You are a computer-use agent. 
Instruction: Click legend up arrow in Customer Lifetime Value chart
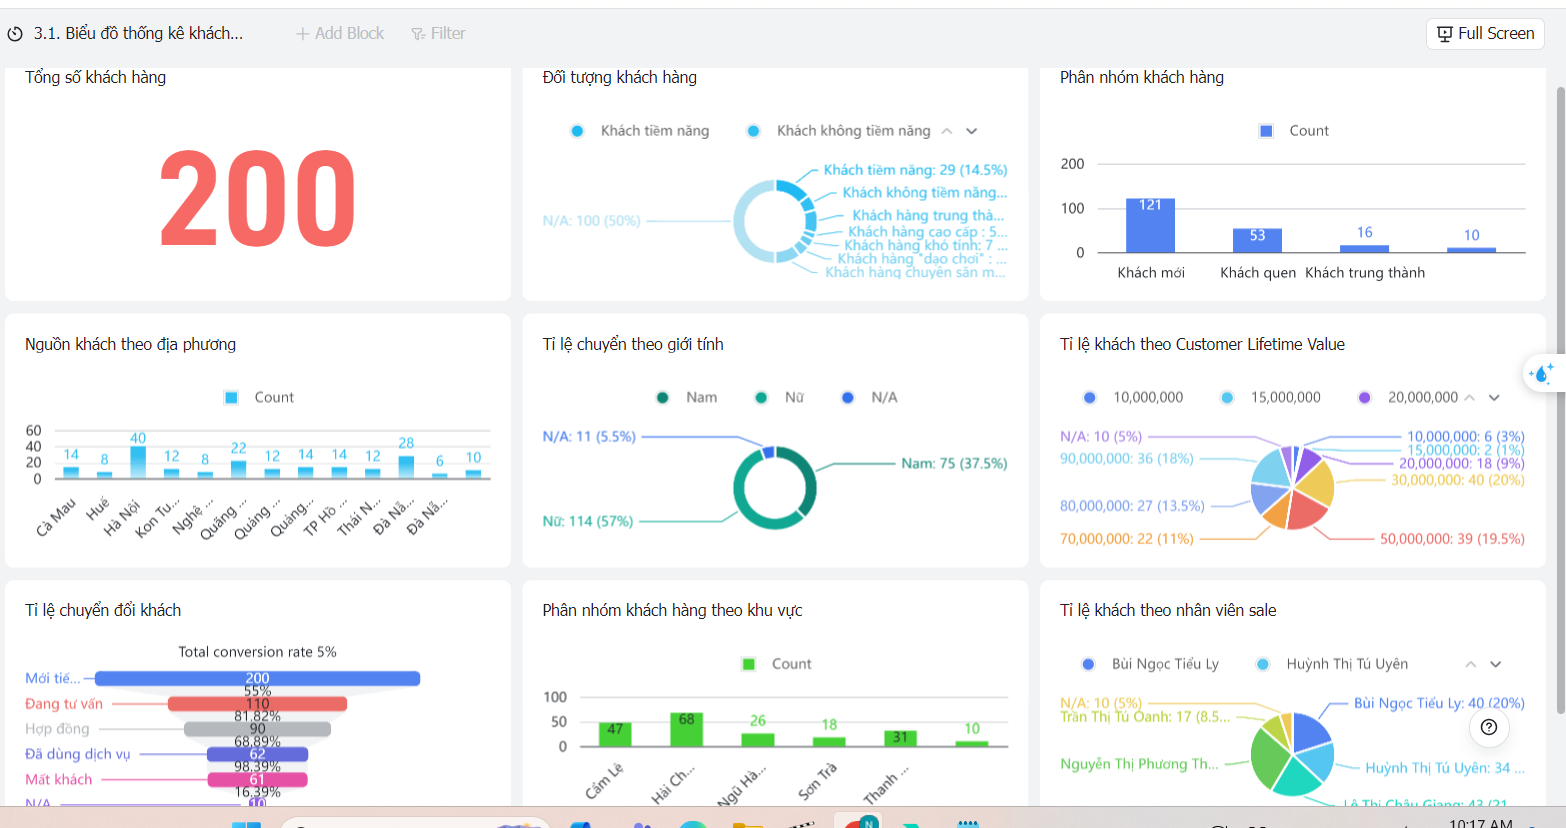tap(1470, 398)
